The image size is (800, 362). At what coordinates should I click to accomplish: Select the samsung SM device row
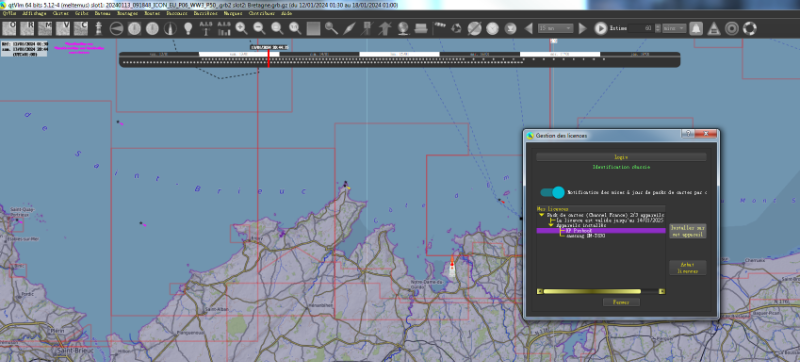(586, 236)
